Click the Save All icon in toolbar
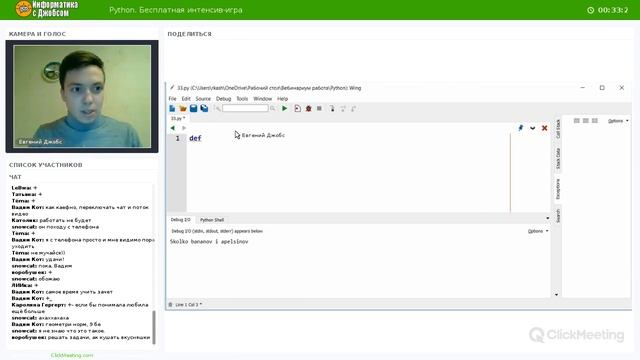 pos(204,108)
